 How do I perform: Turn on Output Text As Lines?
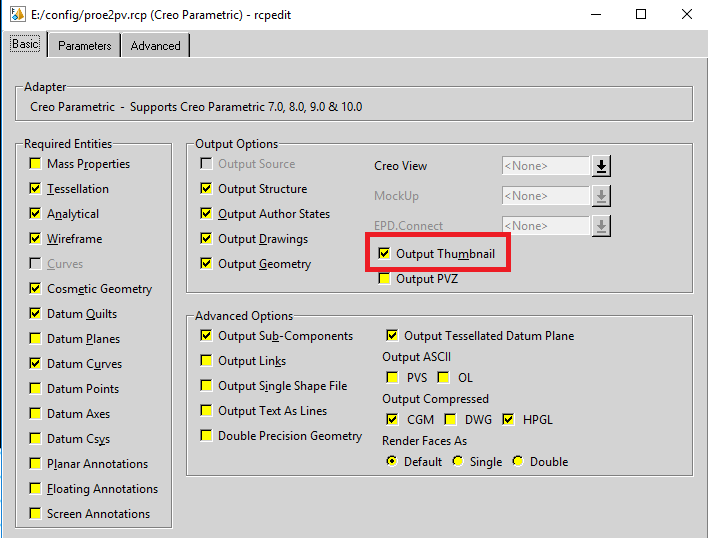coord(206,411)
